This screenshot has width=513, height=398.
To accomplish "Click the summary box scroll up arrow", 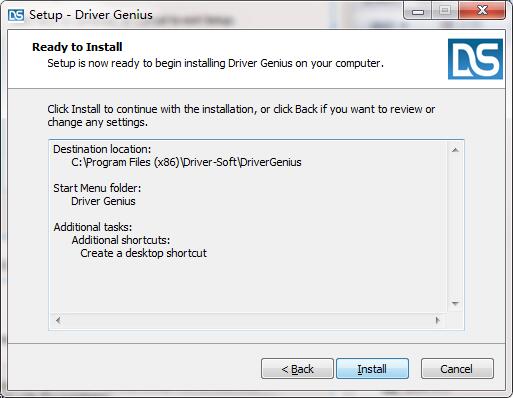I will (455, 150).
